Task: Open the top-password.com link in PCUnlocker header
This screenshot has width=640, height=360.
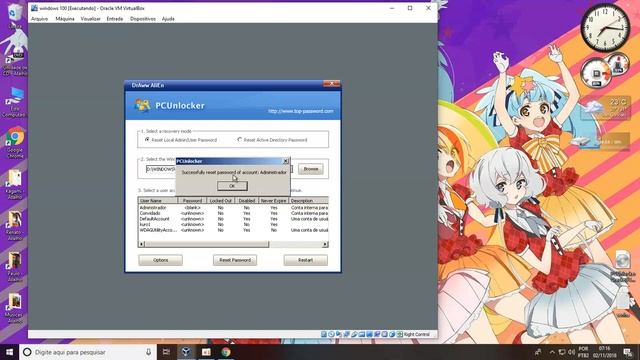Action: [300, 111]
